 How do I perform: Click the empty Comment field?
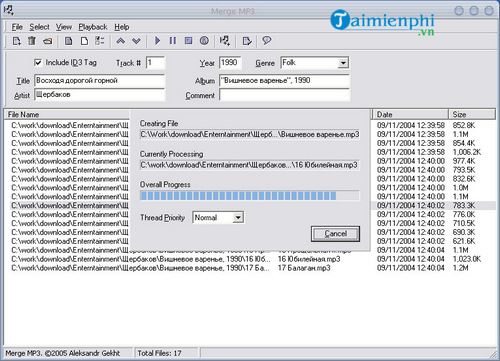[x=284, y=95]
